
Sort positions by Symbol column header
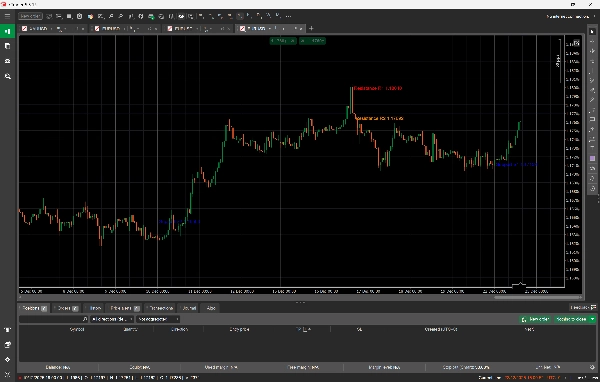pos(77,330)
